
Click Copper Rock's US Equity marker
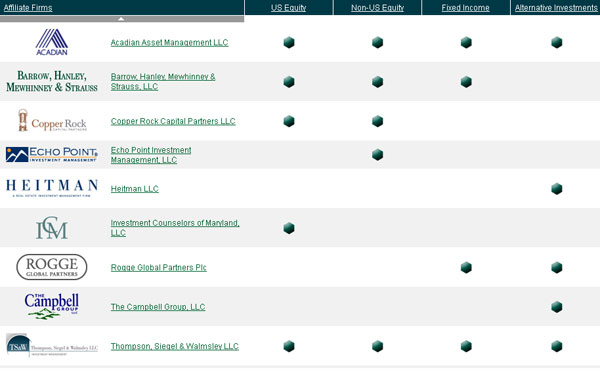tap(289, 121)
